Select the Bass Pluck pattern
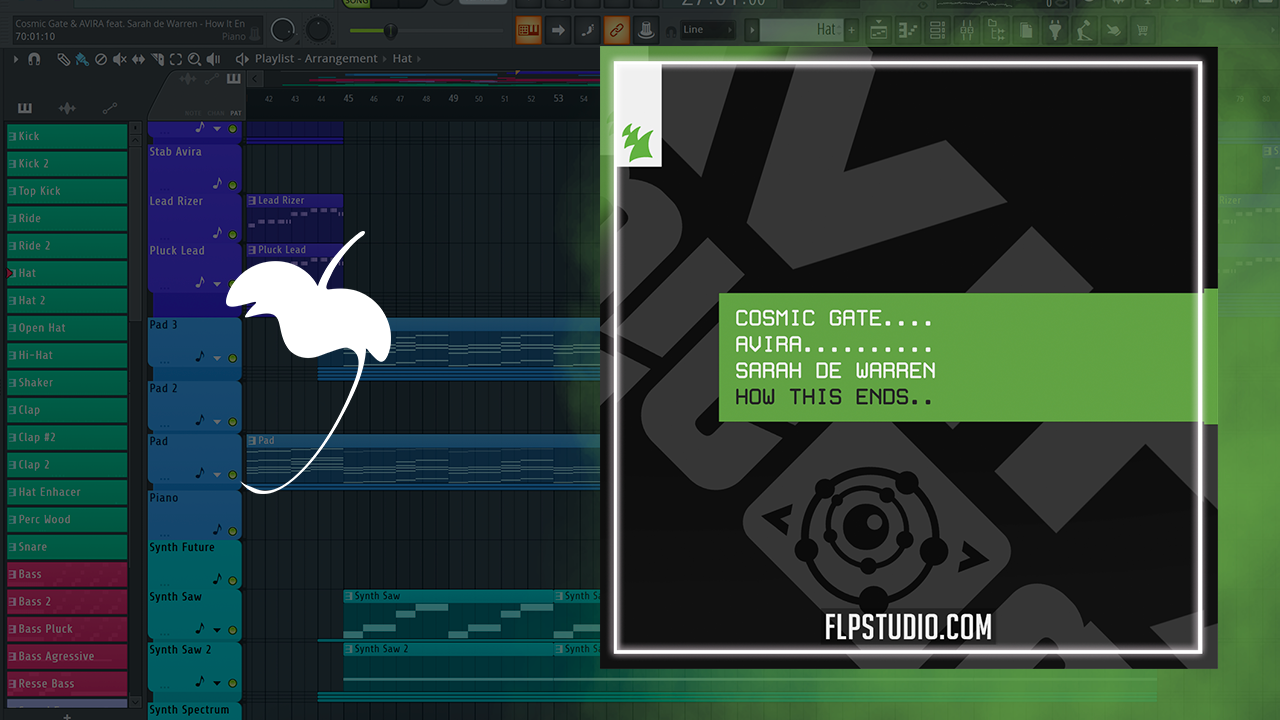The height and width of the screenshot is (720, 1280). click(x=67, y=629)
